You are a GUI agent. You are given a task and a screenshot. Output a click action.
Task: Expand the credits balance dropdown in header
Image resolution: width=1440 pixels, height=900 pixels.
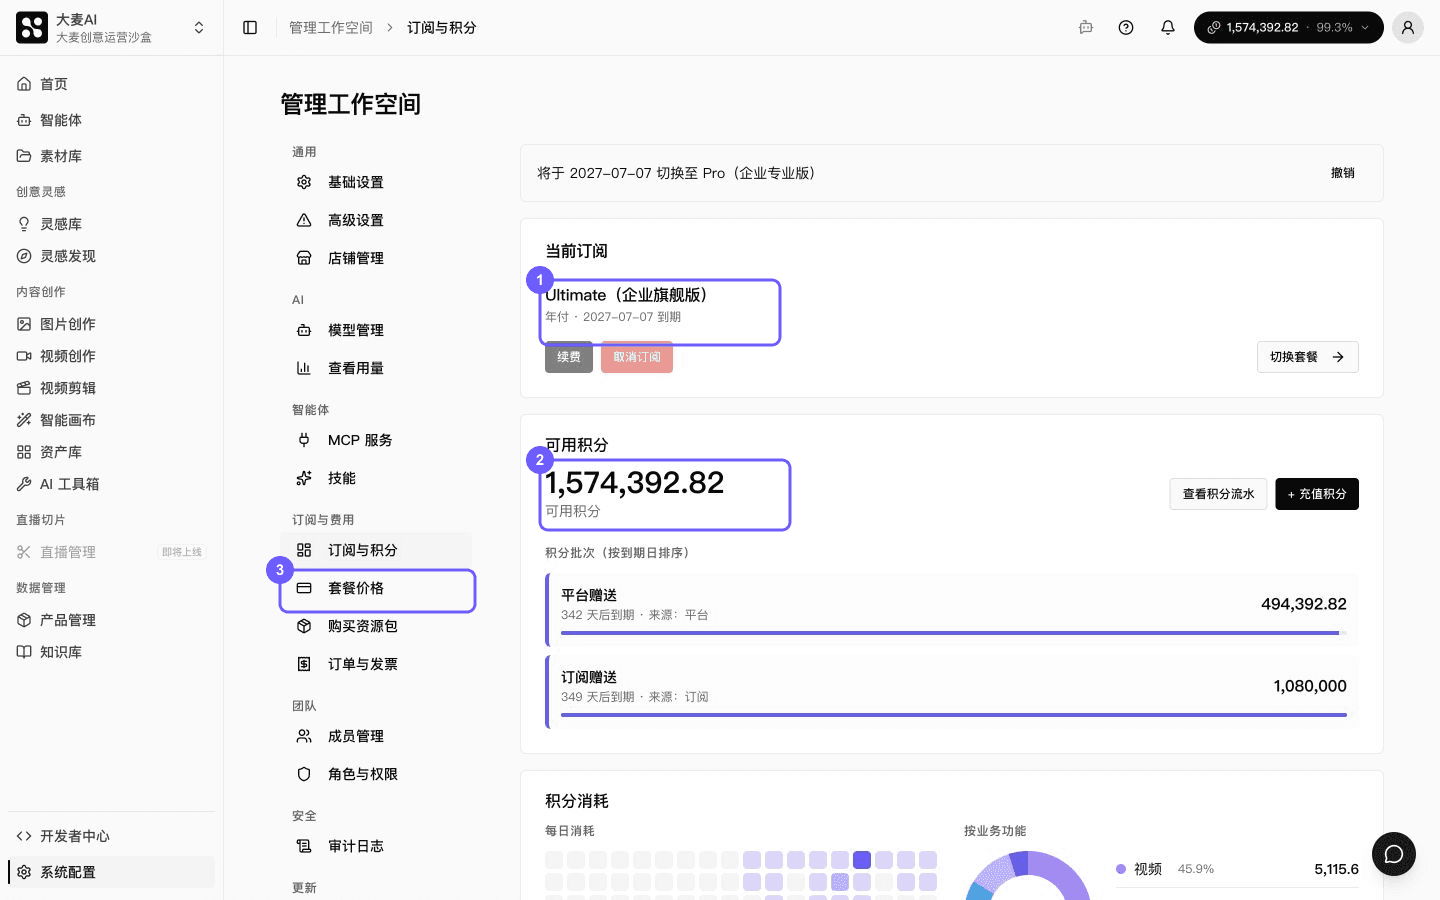pos(1288,28)
